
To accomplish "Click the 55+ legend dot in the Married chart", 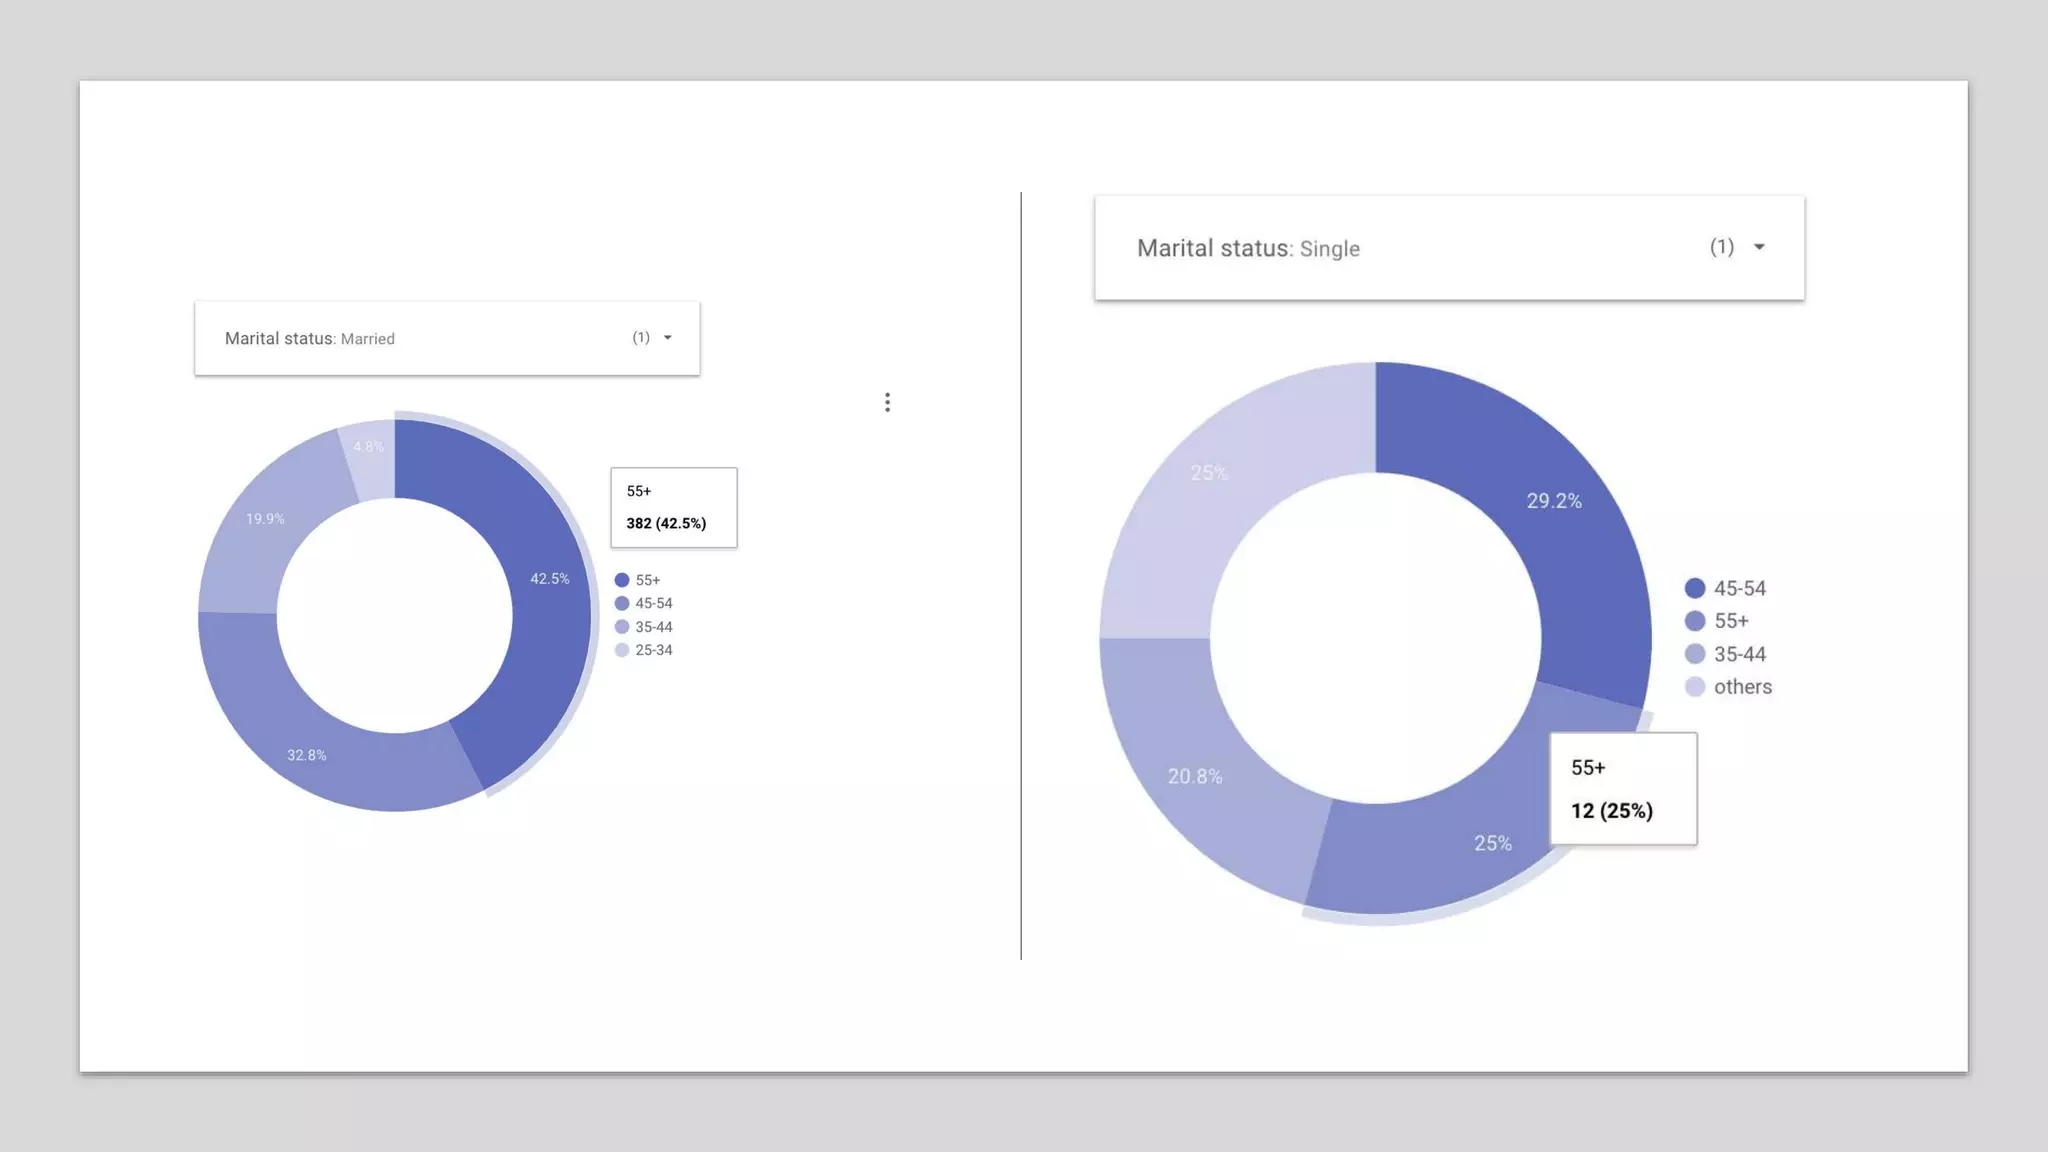I will [622, 580].
